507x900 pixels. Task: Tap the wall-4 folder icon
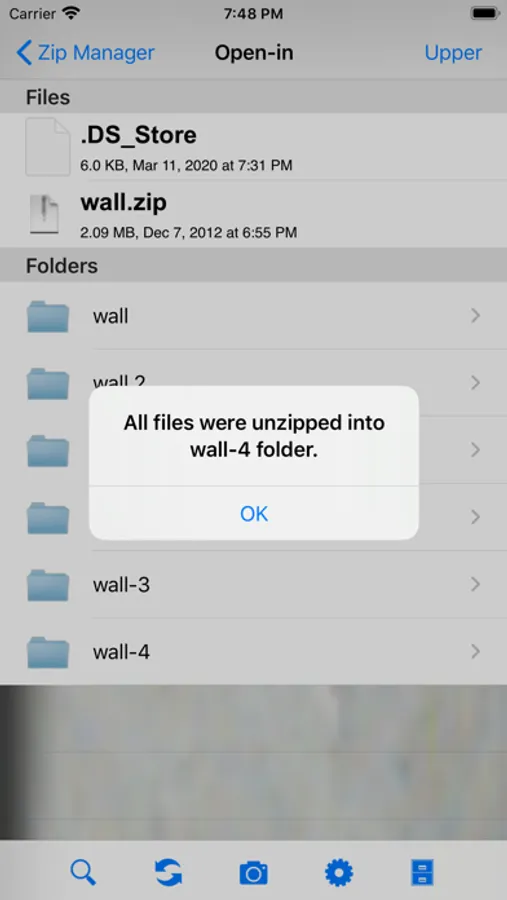48,652
